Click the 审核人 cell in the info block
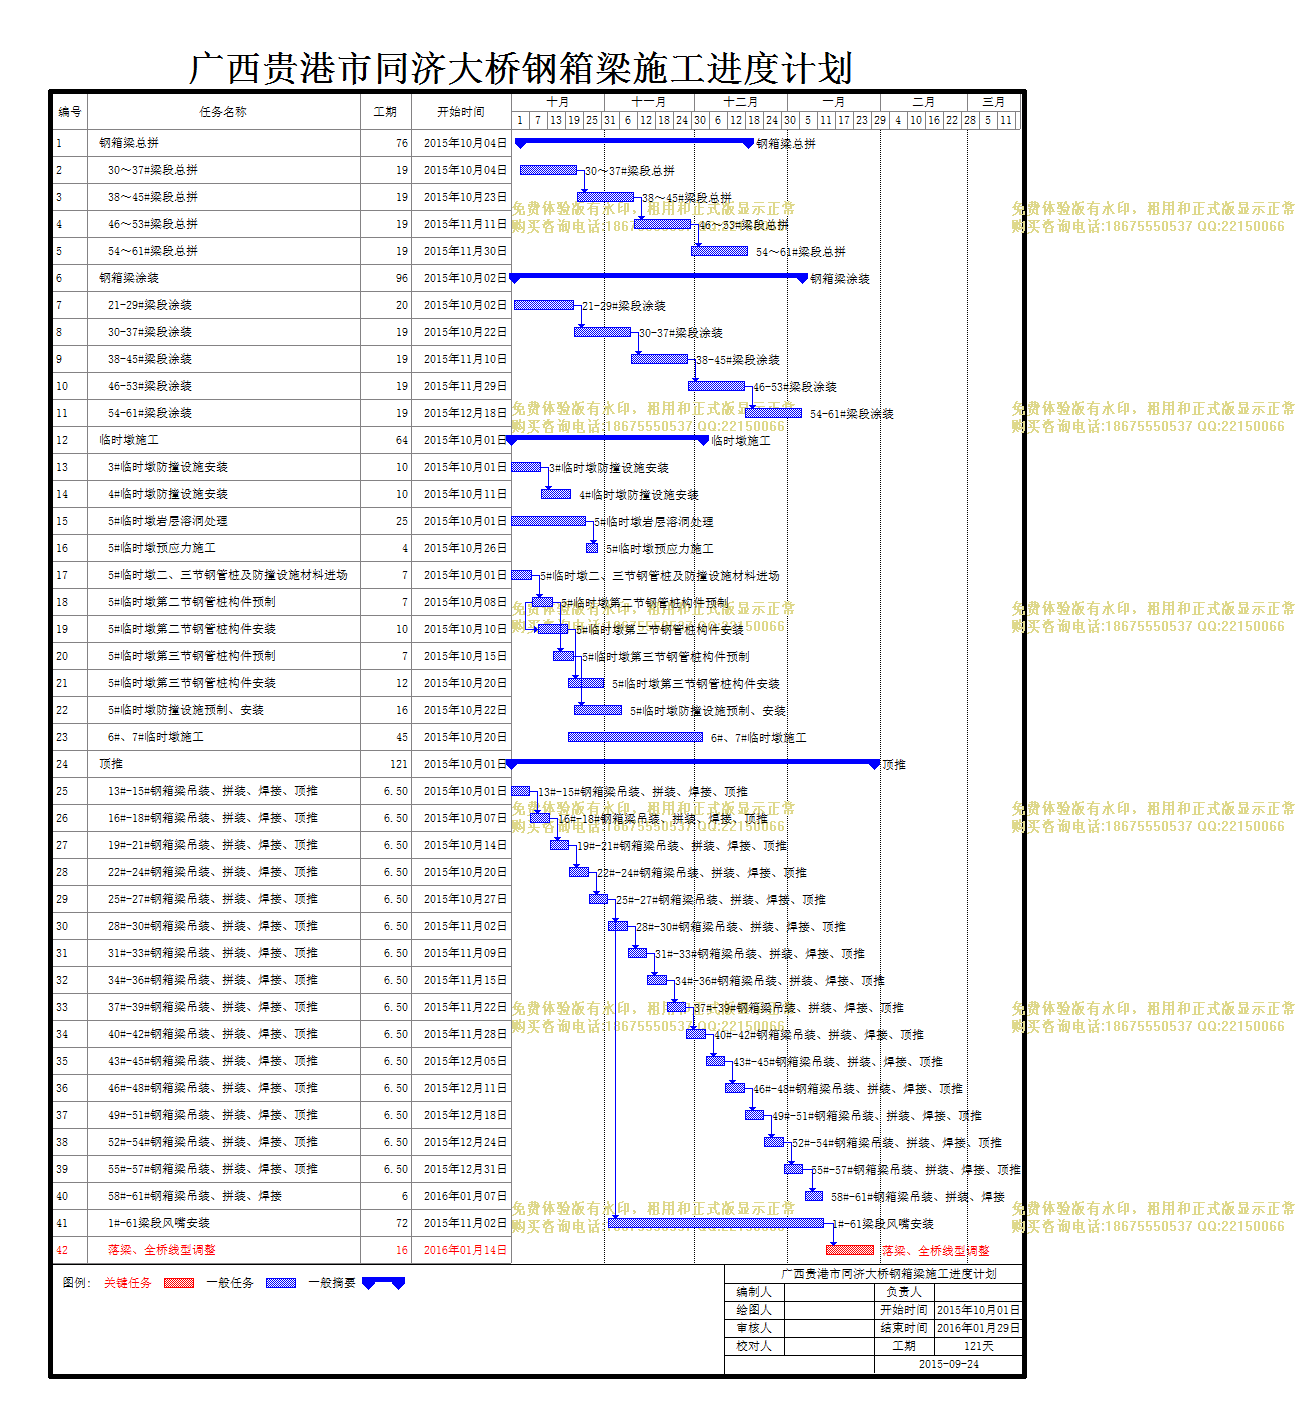 point(754,1328)
